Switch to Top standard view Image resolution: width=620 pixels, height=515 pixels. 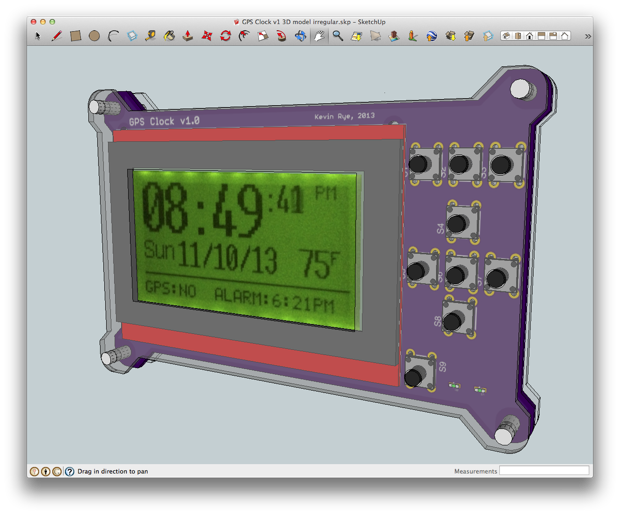(x=518, y=36)
